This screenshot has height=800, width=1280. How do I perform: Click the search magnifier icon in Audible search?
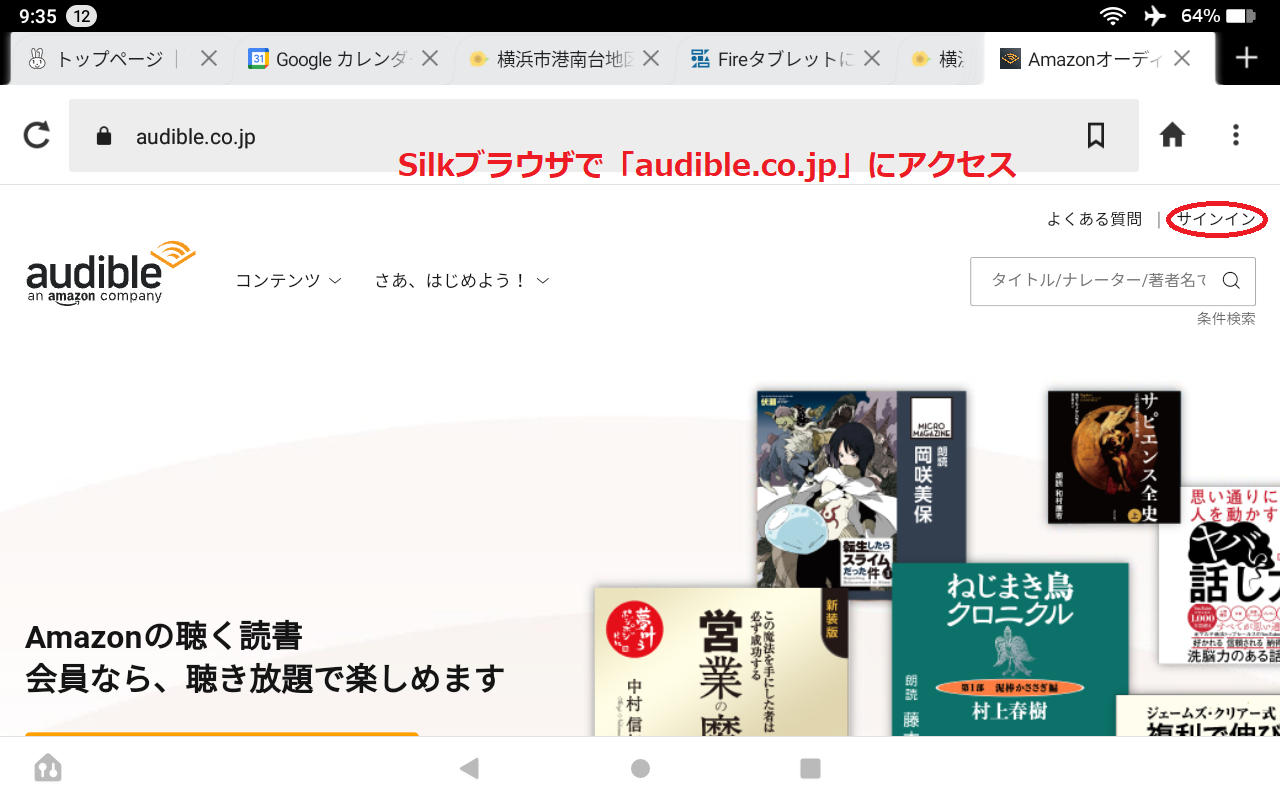click(x=1231, y=280)
